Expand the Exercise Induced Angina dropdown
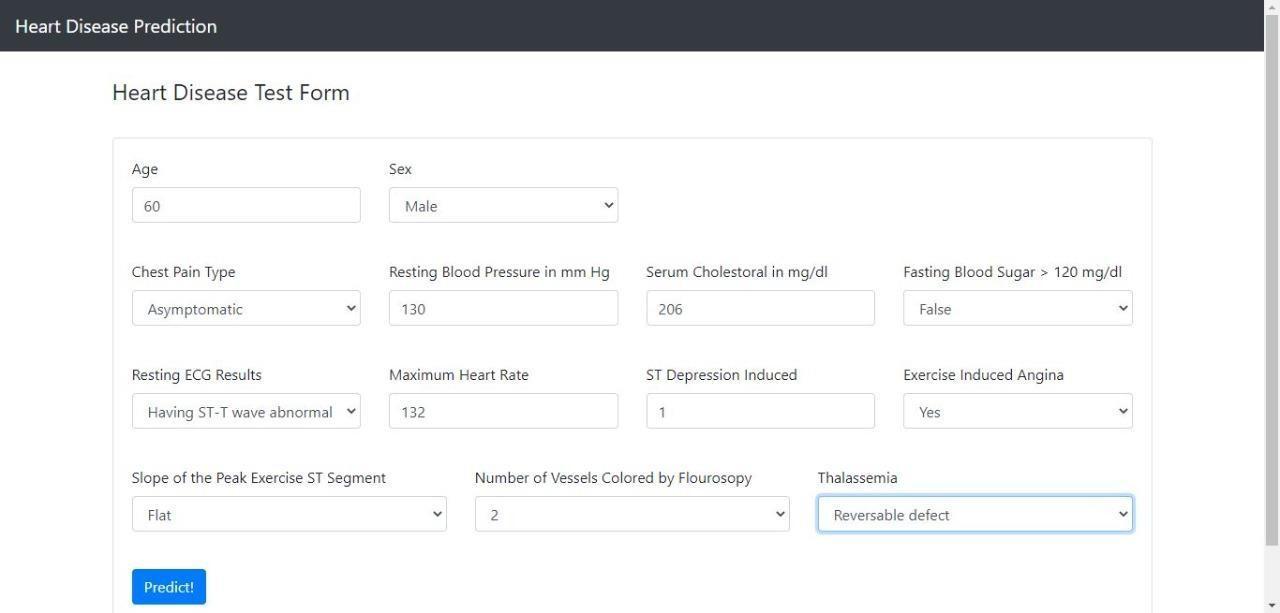The image size is (1280, 613). click(1017, 412)
